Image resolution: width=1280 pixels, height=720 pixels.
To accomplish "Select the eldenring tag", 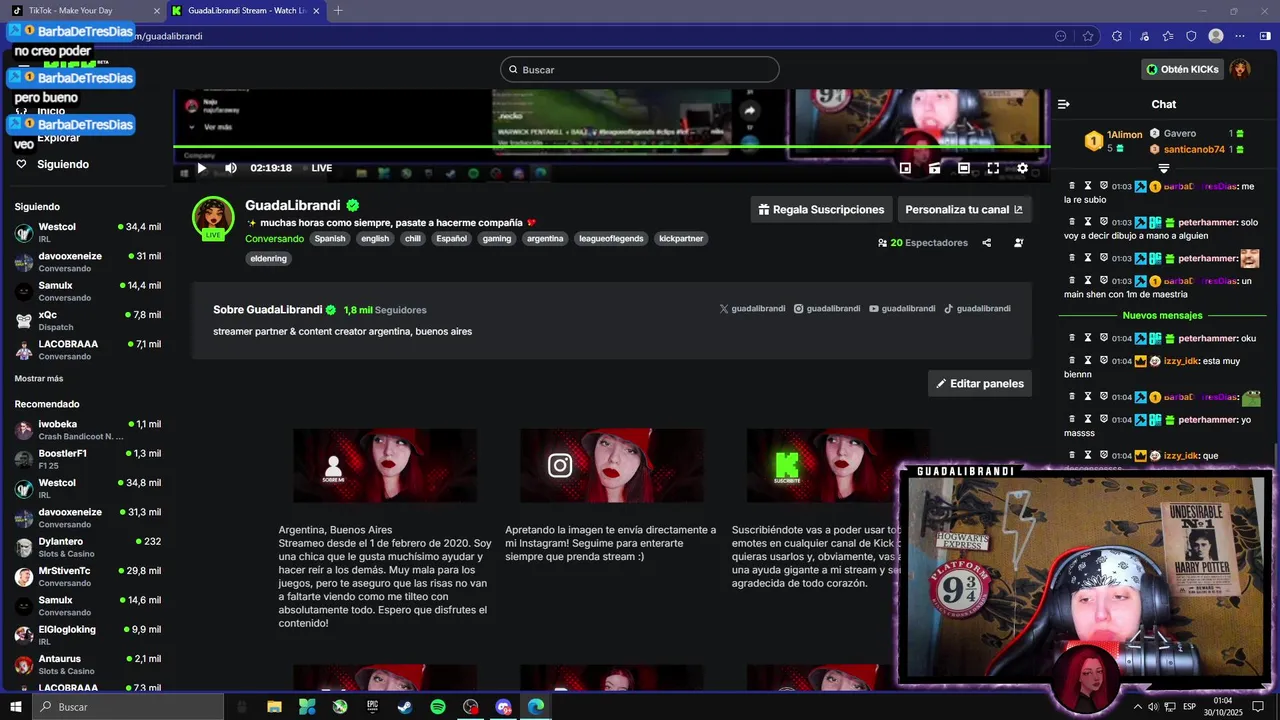I will [268, 258].
